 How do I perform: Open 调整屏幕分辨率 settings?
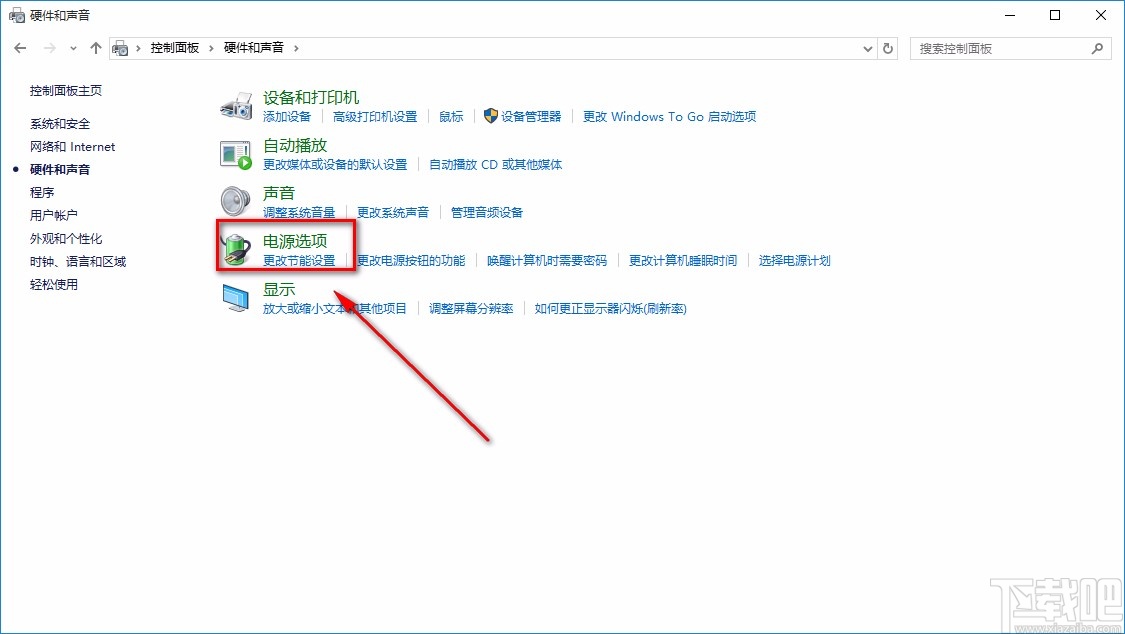[x=470, y=309]
